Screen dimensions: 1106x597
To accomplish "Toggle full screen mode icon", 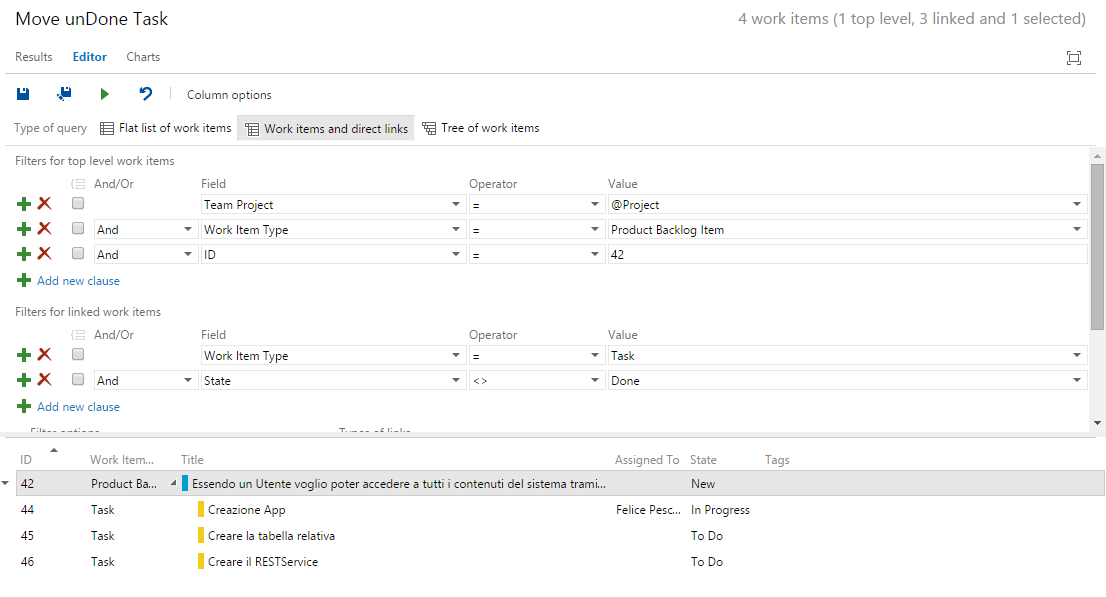I will (x=1074, y=58).
